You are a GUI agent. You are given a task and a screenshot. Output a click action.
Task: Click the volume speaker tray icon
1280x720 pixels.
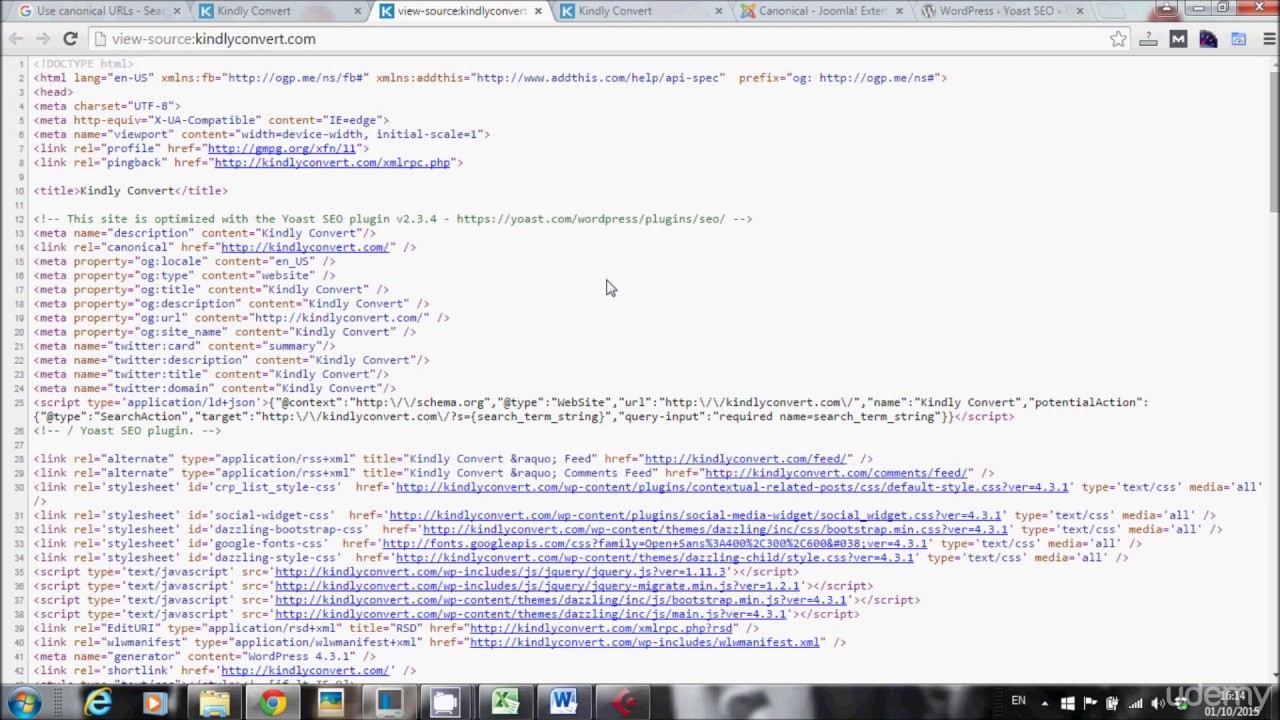click(x=1157, y=703)
